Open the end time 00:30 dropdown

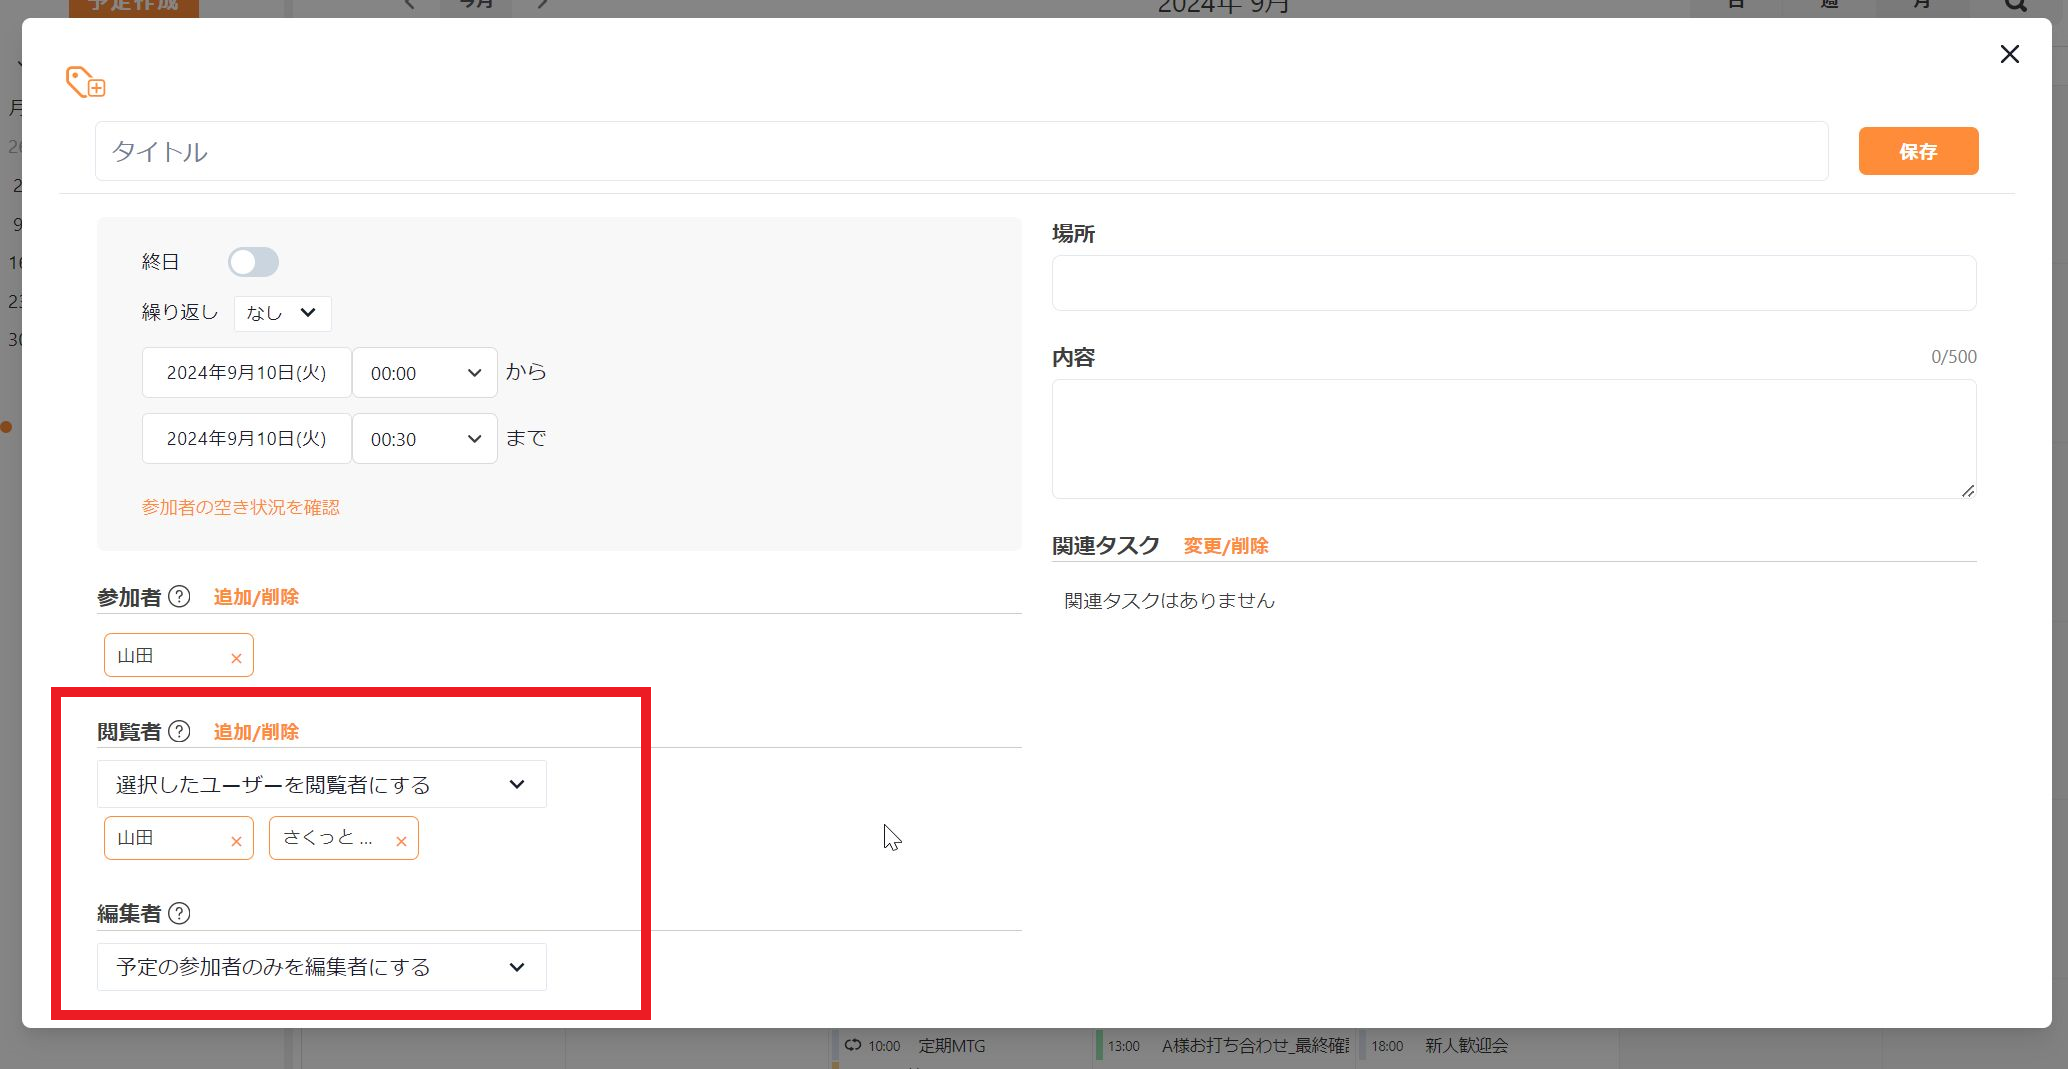tap(424, 438)
